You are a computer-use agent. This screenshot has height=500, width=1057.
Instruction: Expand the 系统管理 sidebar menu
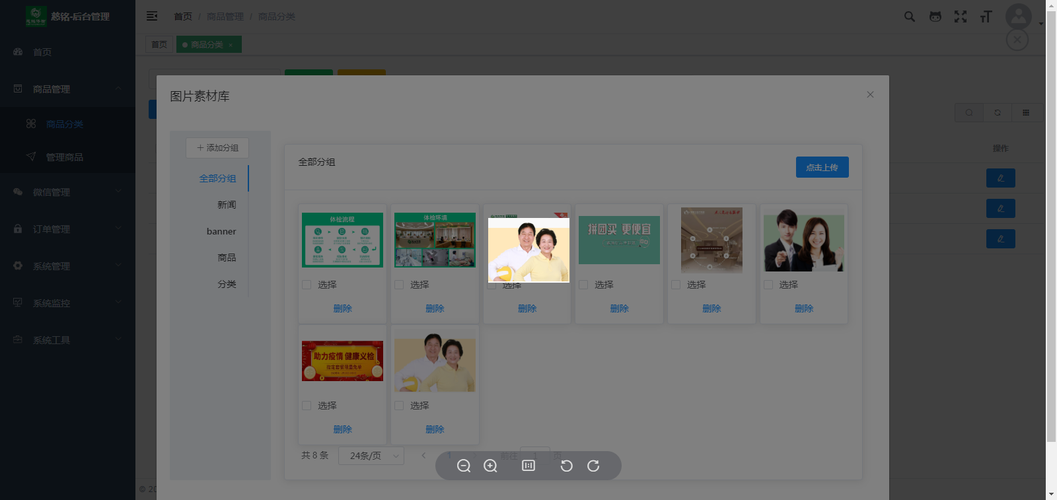pyautogui.click(x=67, y=266)
